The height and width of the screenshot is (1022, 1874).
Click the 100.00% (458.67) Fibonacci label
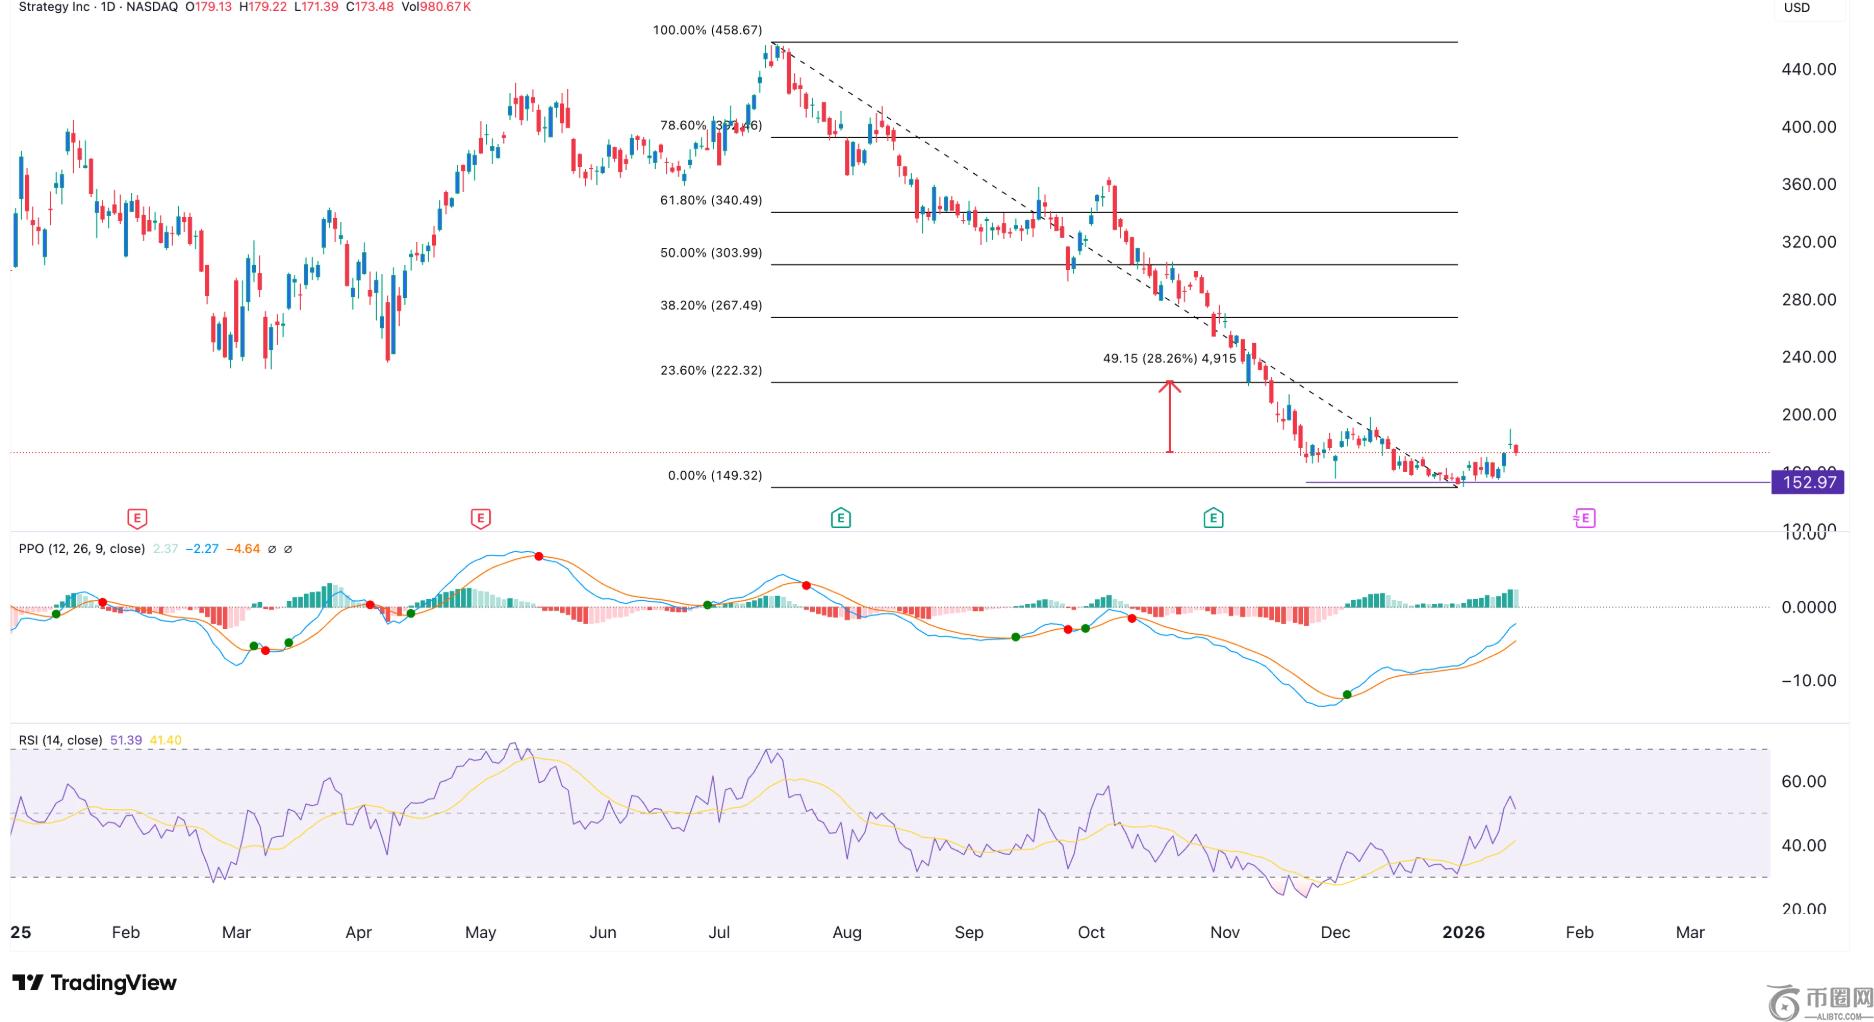click(x=707, y=30)
